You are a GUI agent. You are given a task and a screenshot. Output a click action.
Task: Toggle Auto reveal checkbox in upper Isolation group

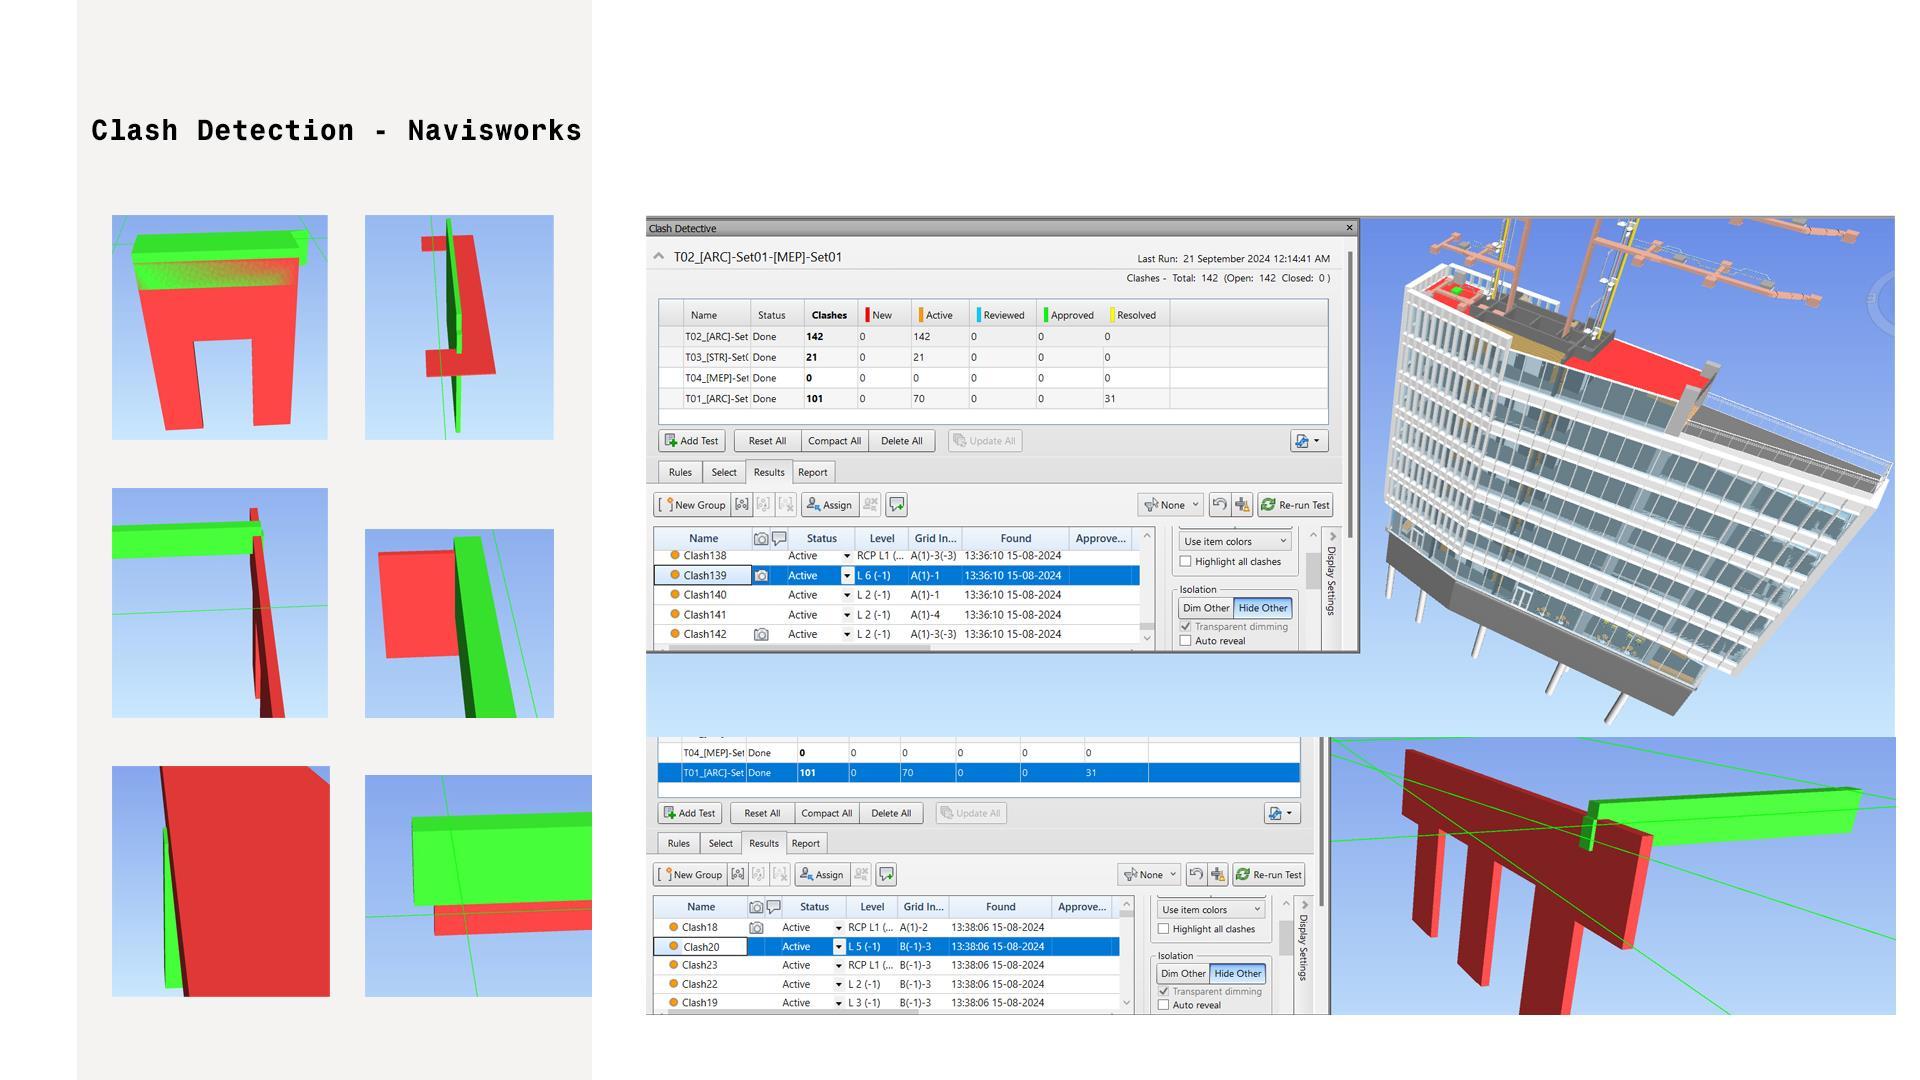coord(1186,641)
